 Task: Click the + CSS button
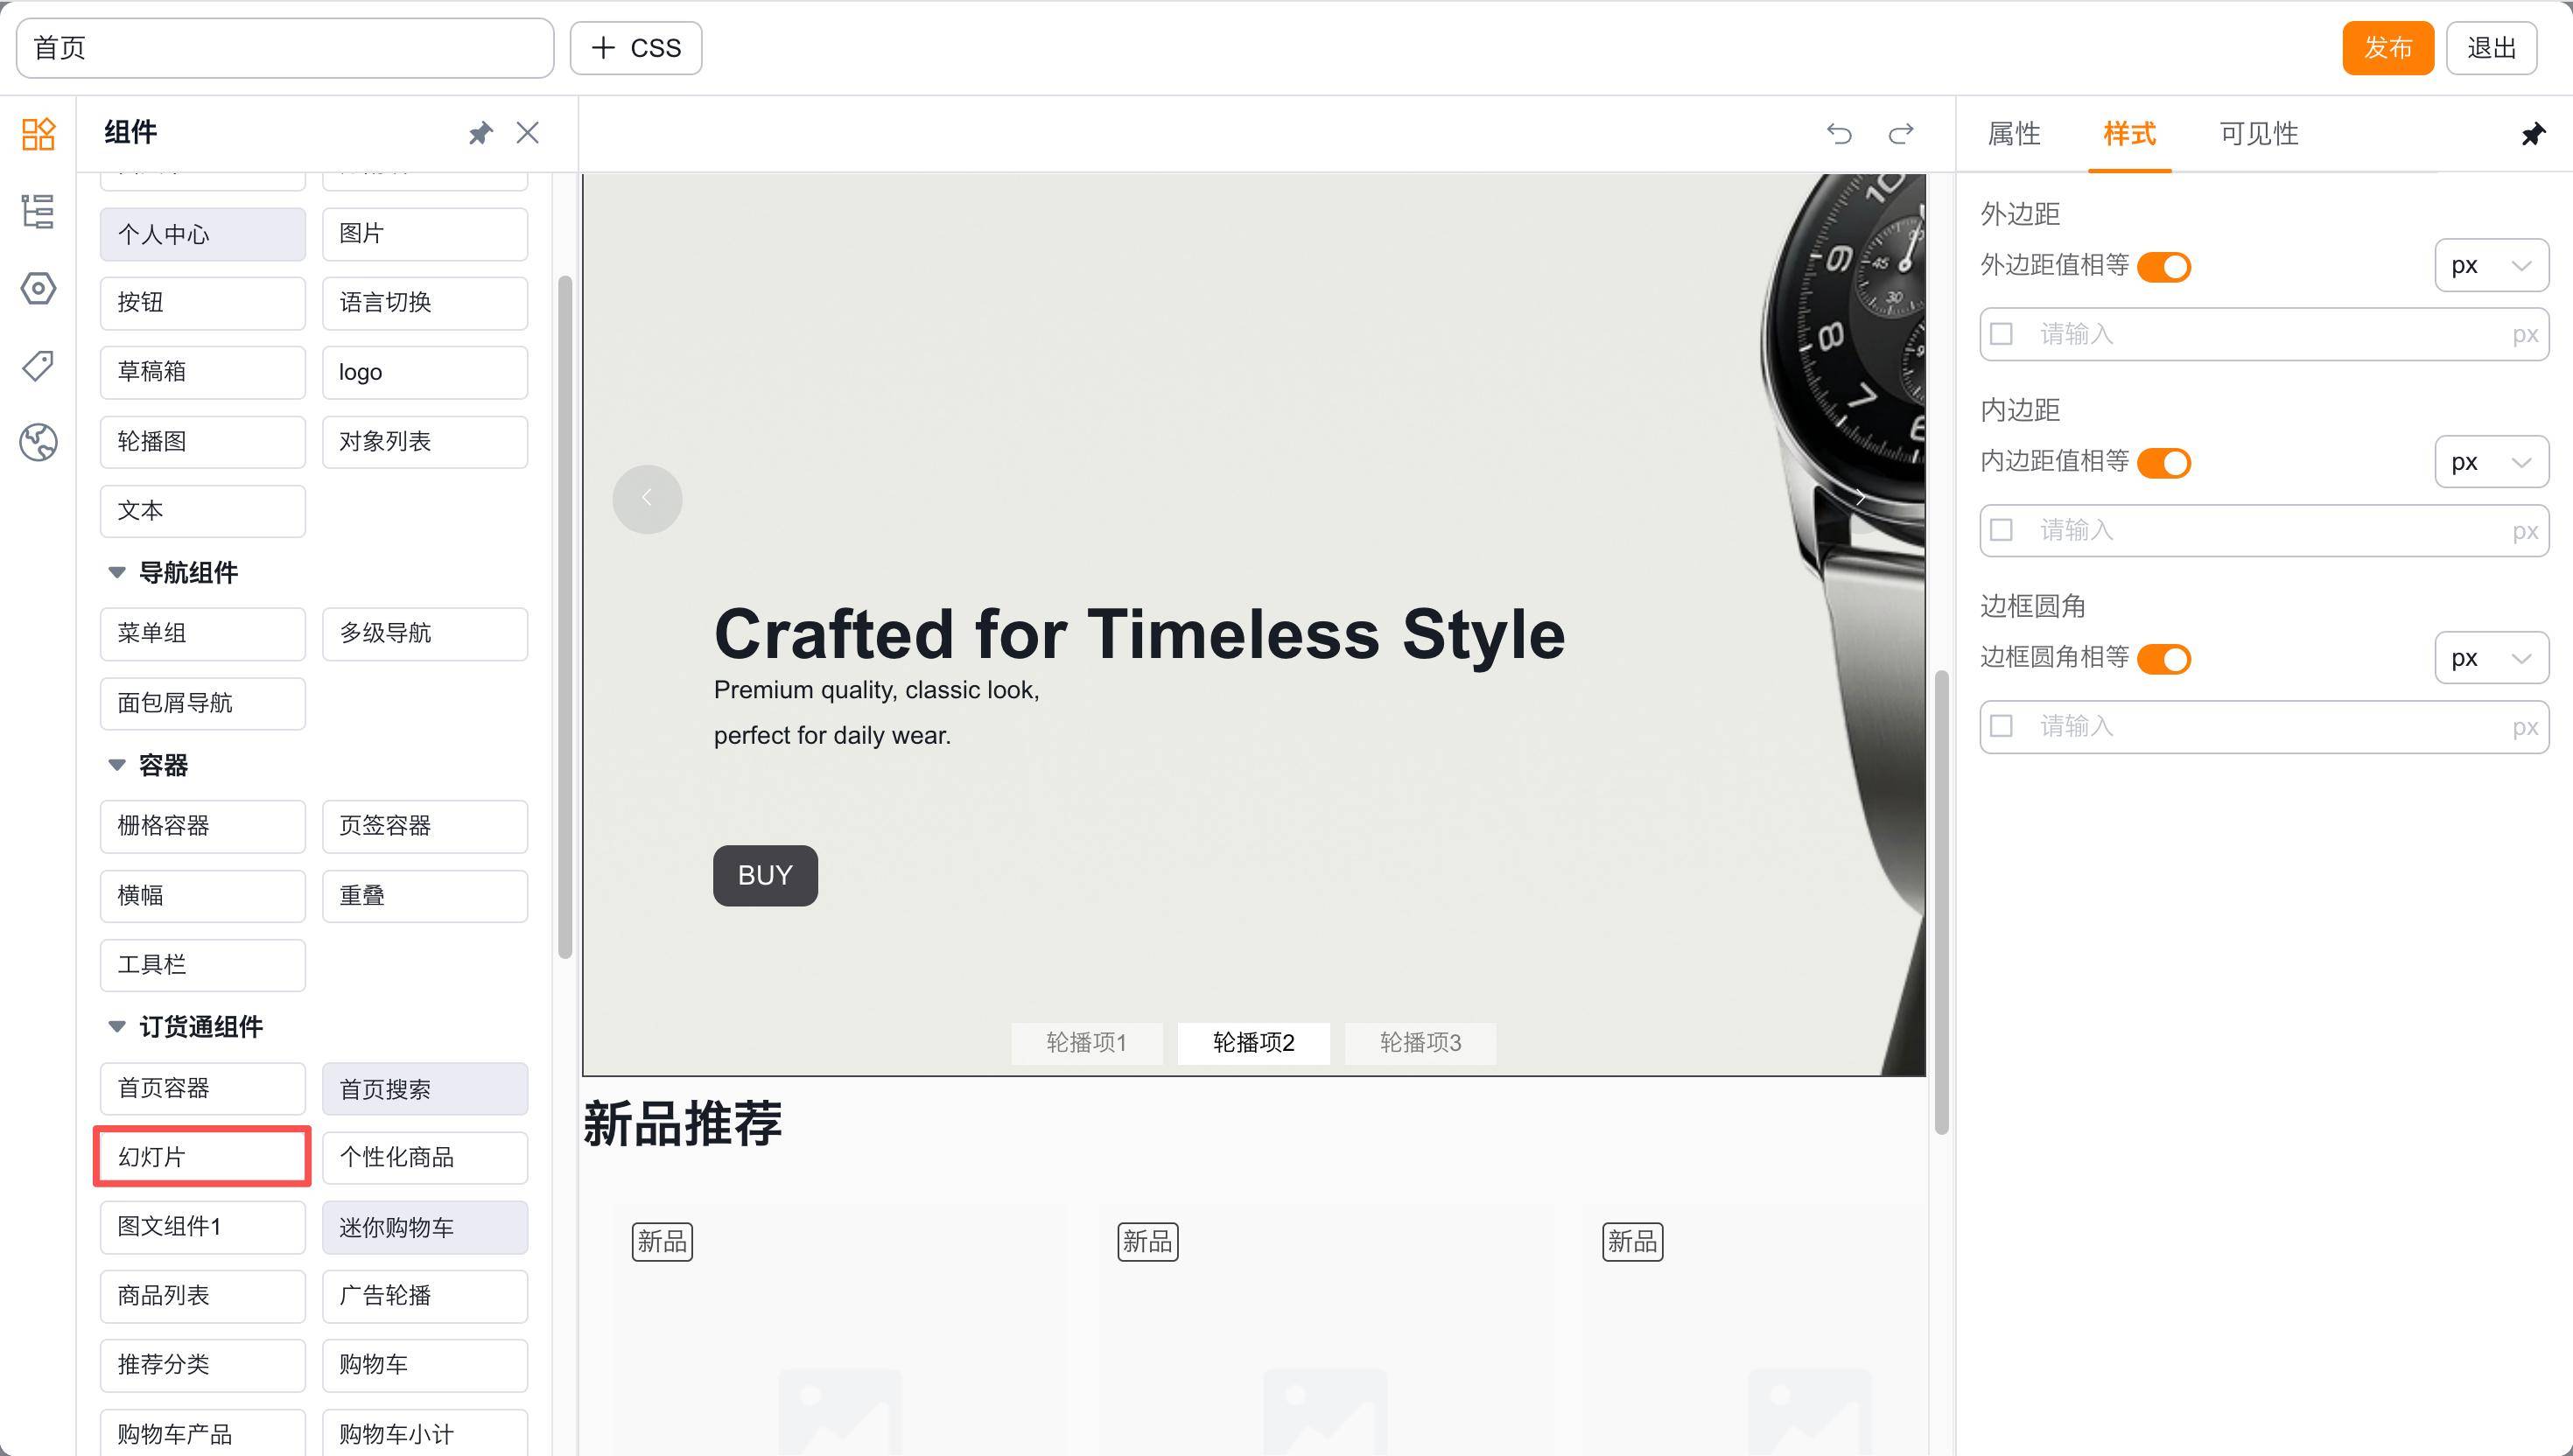(x=636, y=48)
